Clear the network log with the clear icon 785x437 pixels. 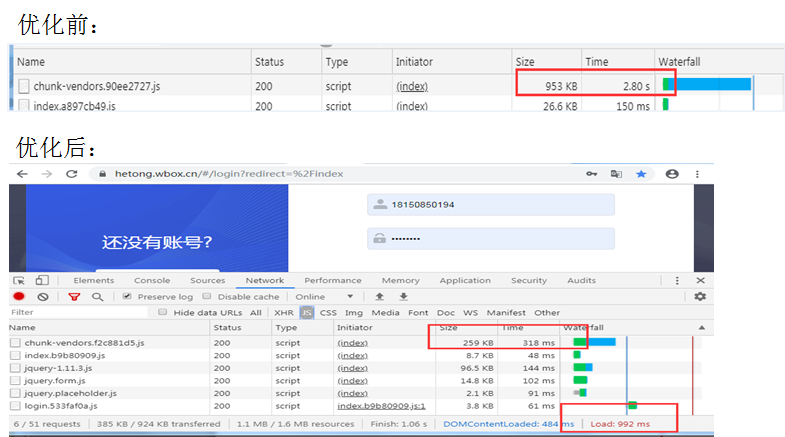[x=43, y=296]
